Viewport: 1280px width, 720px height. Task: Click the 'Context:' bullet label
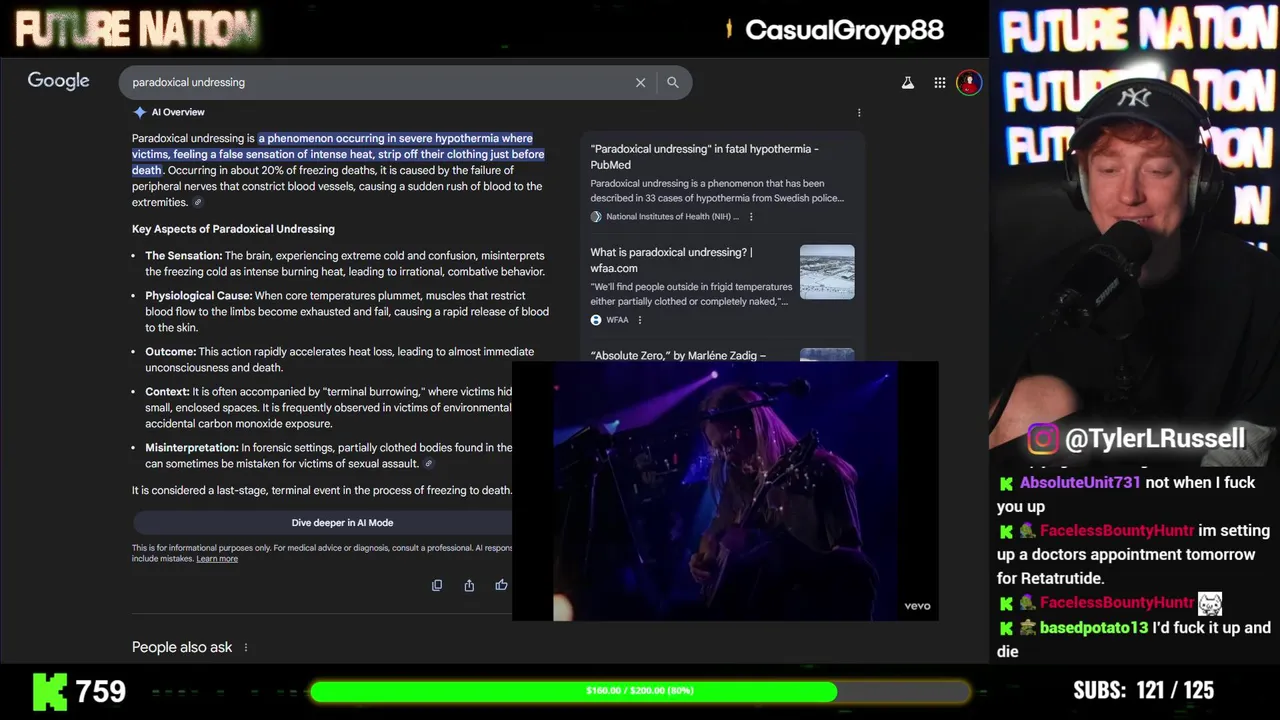[x=167, y=391]
